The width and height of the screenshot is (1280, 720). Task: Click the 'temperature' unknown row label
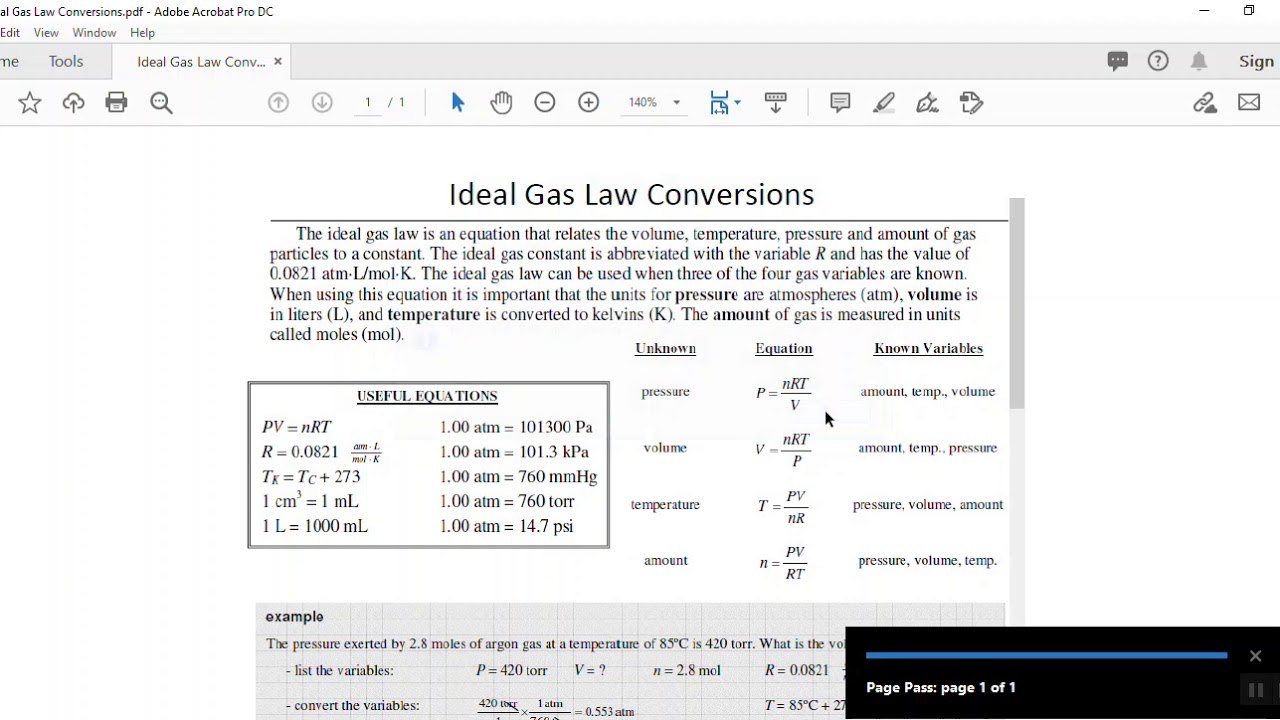pos(665,505)
